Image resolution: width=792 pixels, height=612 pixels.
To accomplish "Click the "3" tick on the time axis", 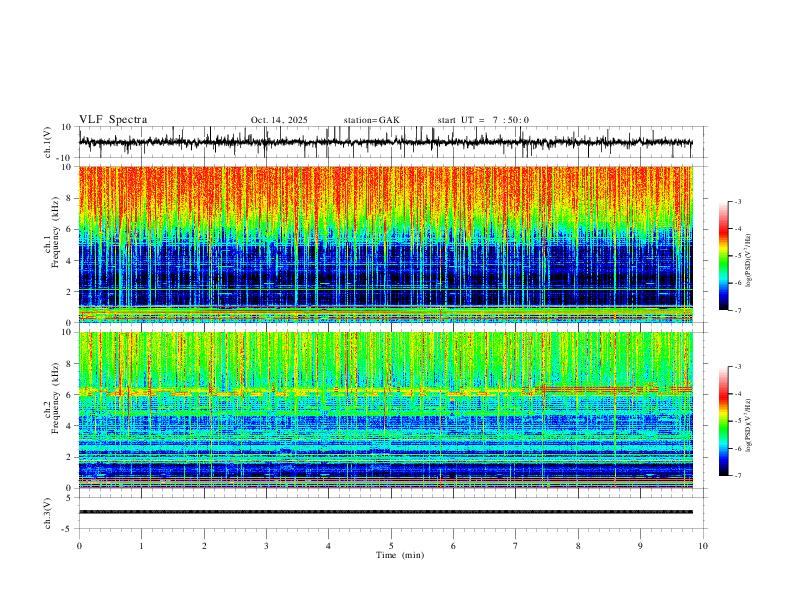I will pos(266,546).
